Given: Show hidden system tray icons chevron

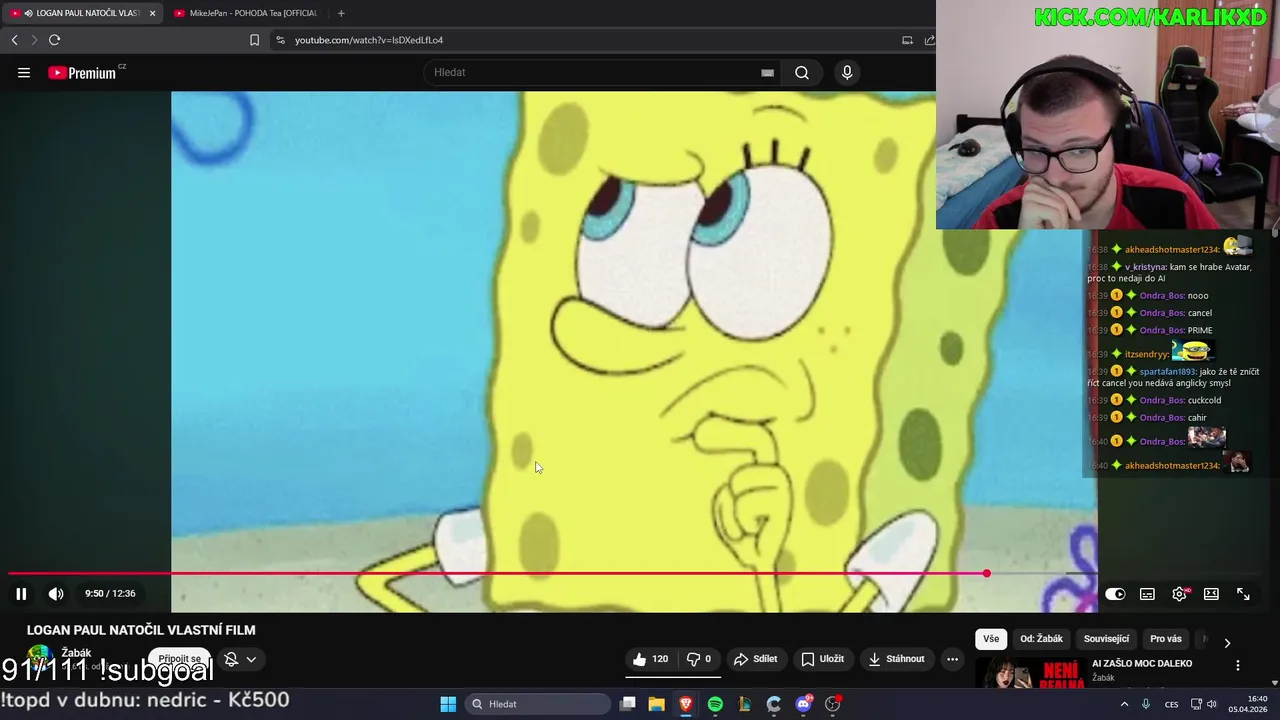Looking at the screenshot, I should [x=1124, y=704].
